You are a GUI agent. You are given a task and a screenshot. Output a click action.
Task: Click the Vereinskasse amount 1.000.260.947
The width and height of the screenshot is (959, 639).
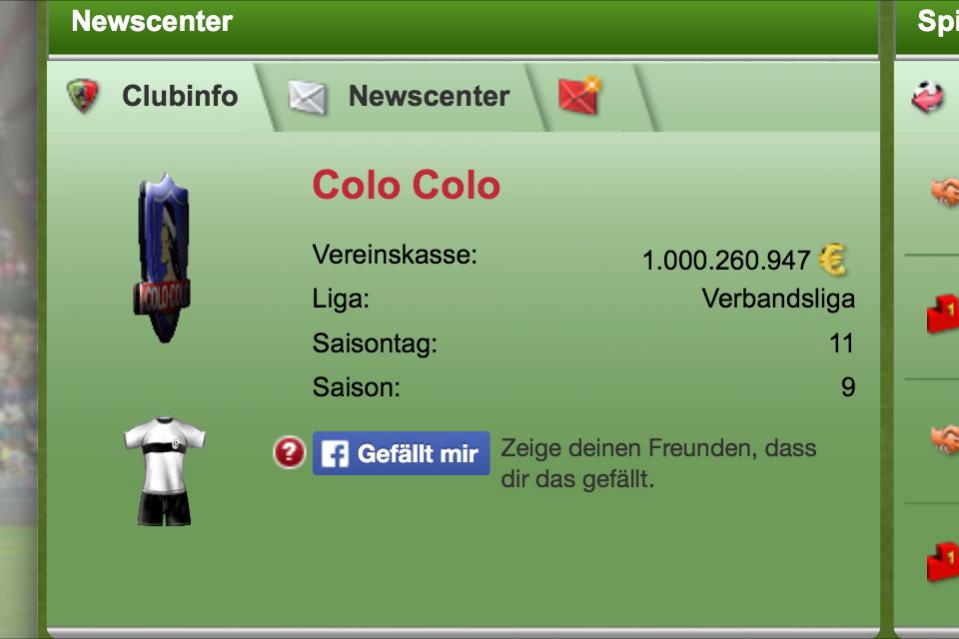726,260
